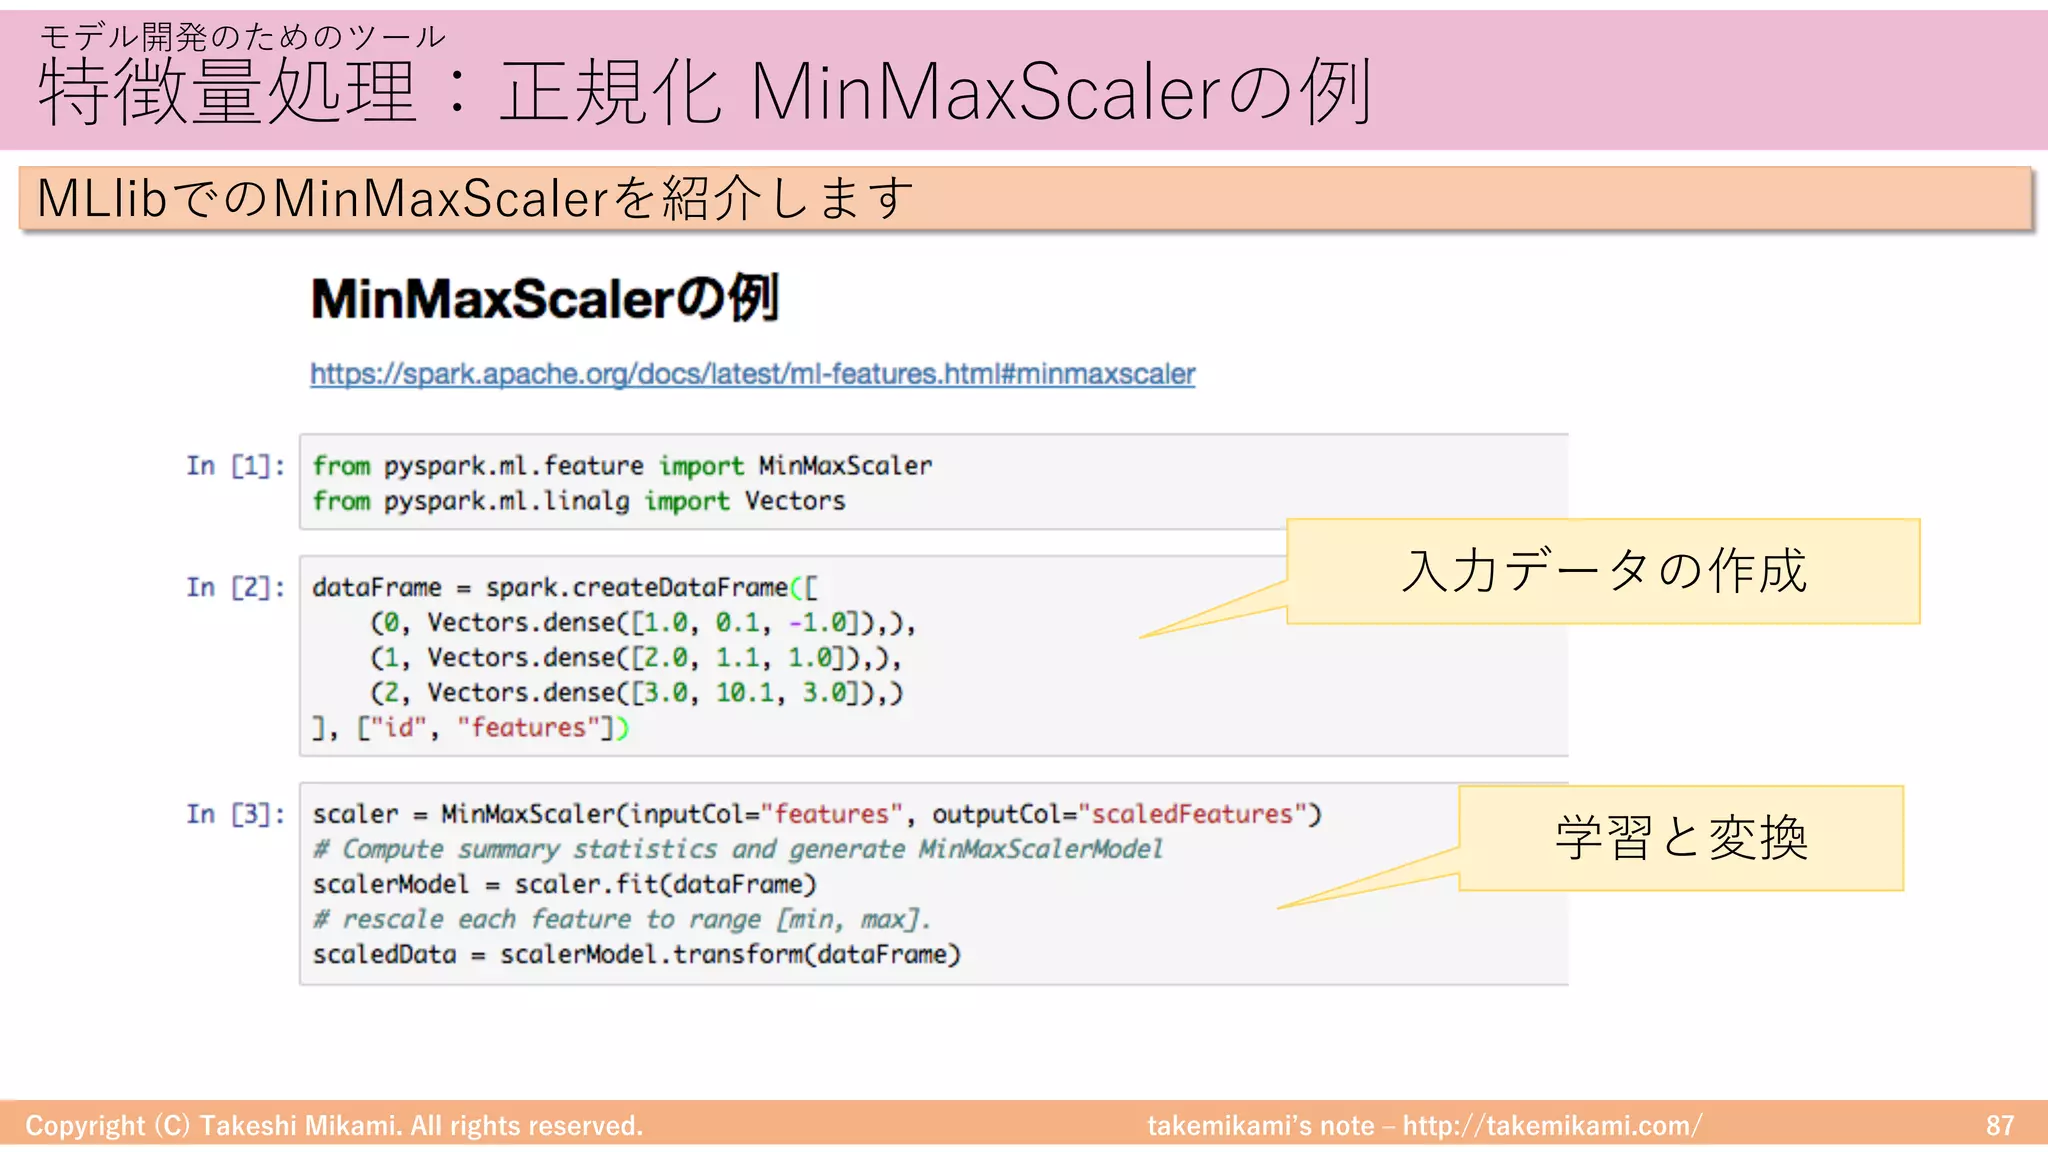Screen dimensions: 2048x1152
Task: Click the '入力データの作成' callout box
Action: (1603, 571)
